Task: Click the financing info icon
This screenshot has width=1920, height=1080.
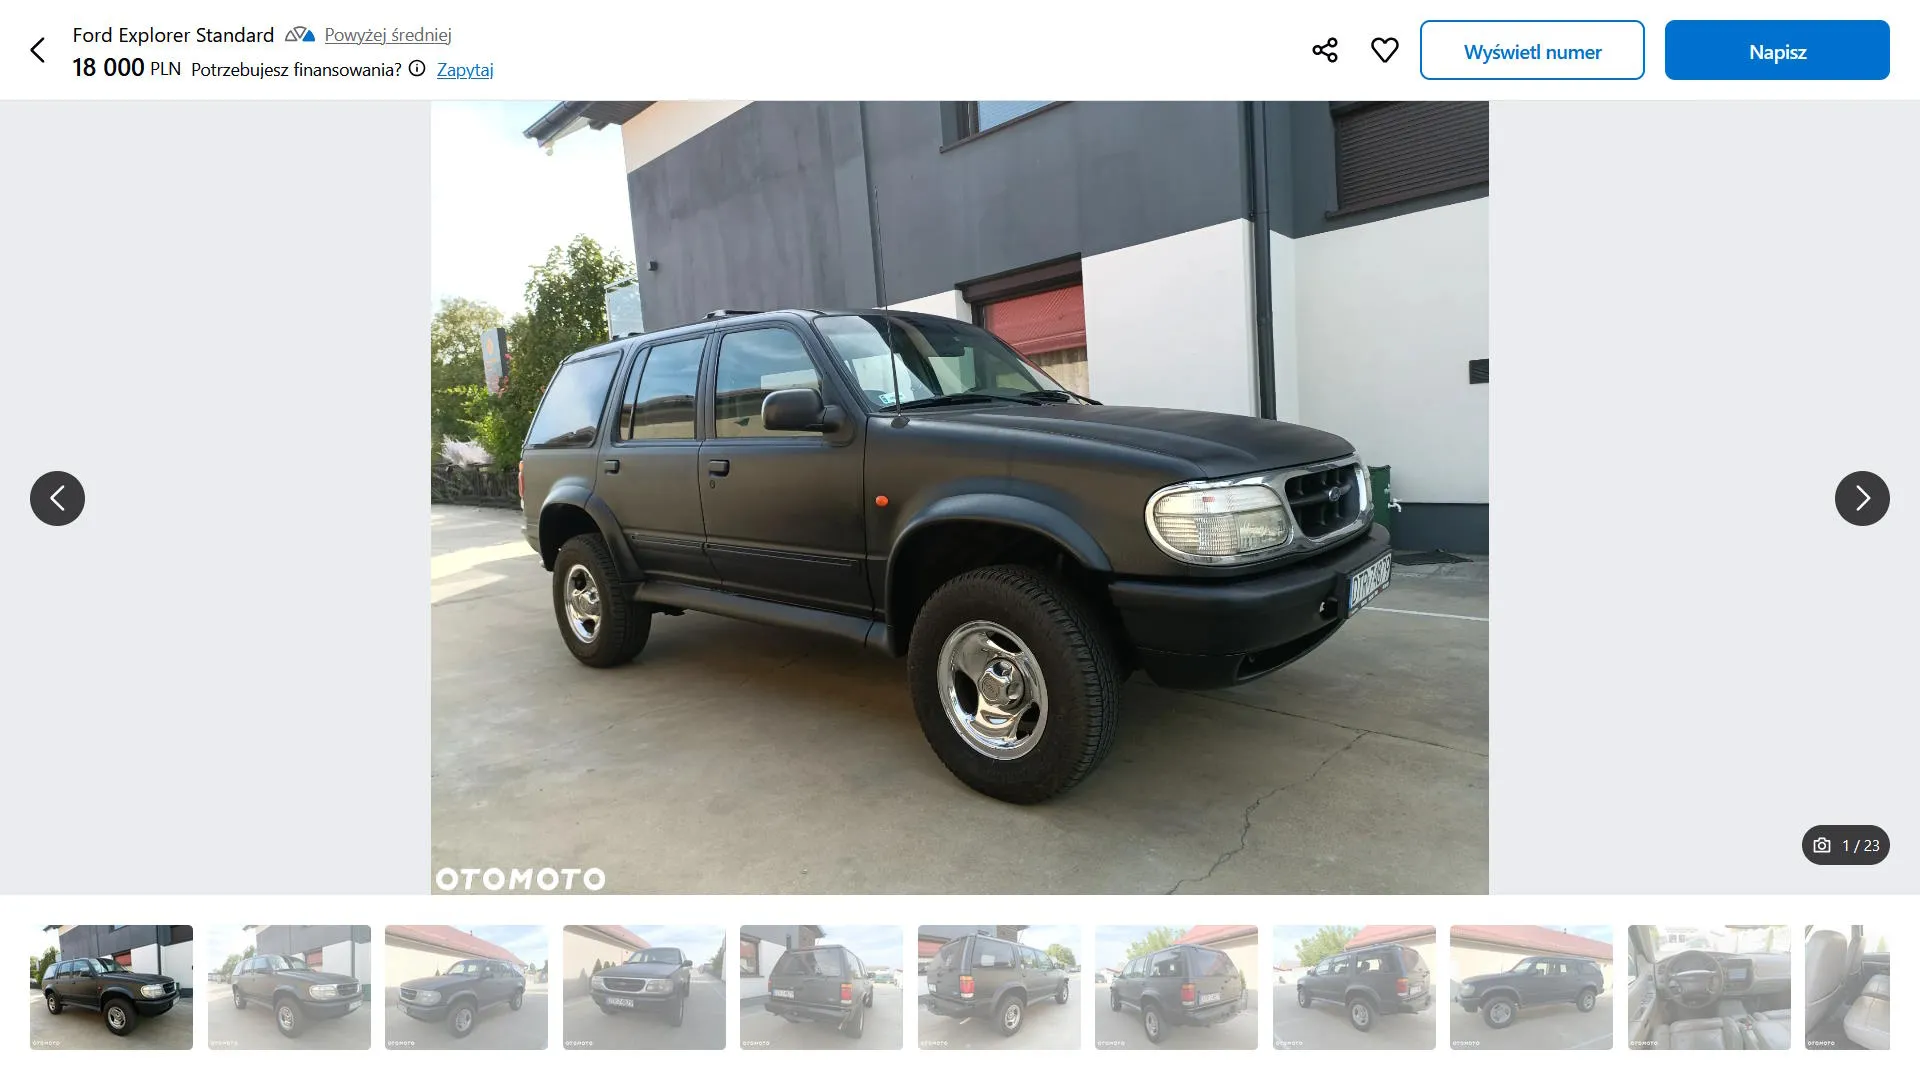Action: click(x=417, y=69)
